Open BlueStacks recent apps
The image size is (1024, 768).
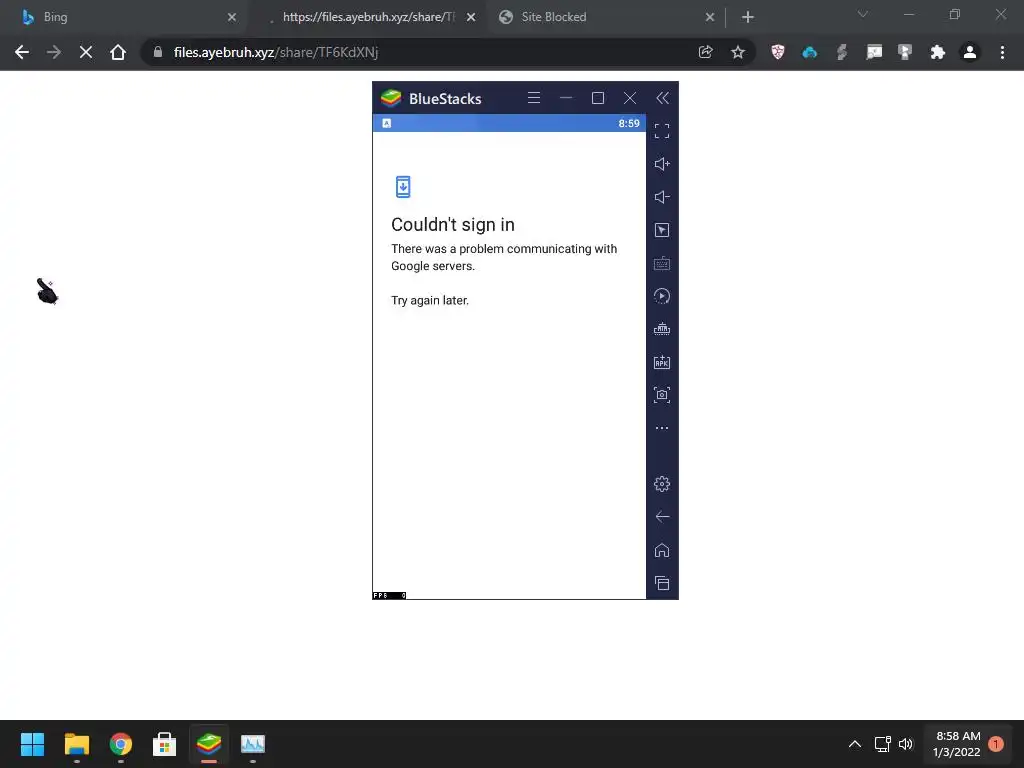click(x=662, y=583)
